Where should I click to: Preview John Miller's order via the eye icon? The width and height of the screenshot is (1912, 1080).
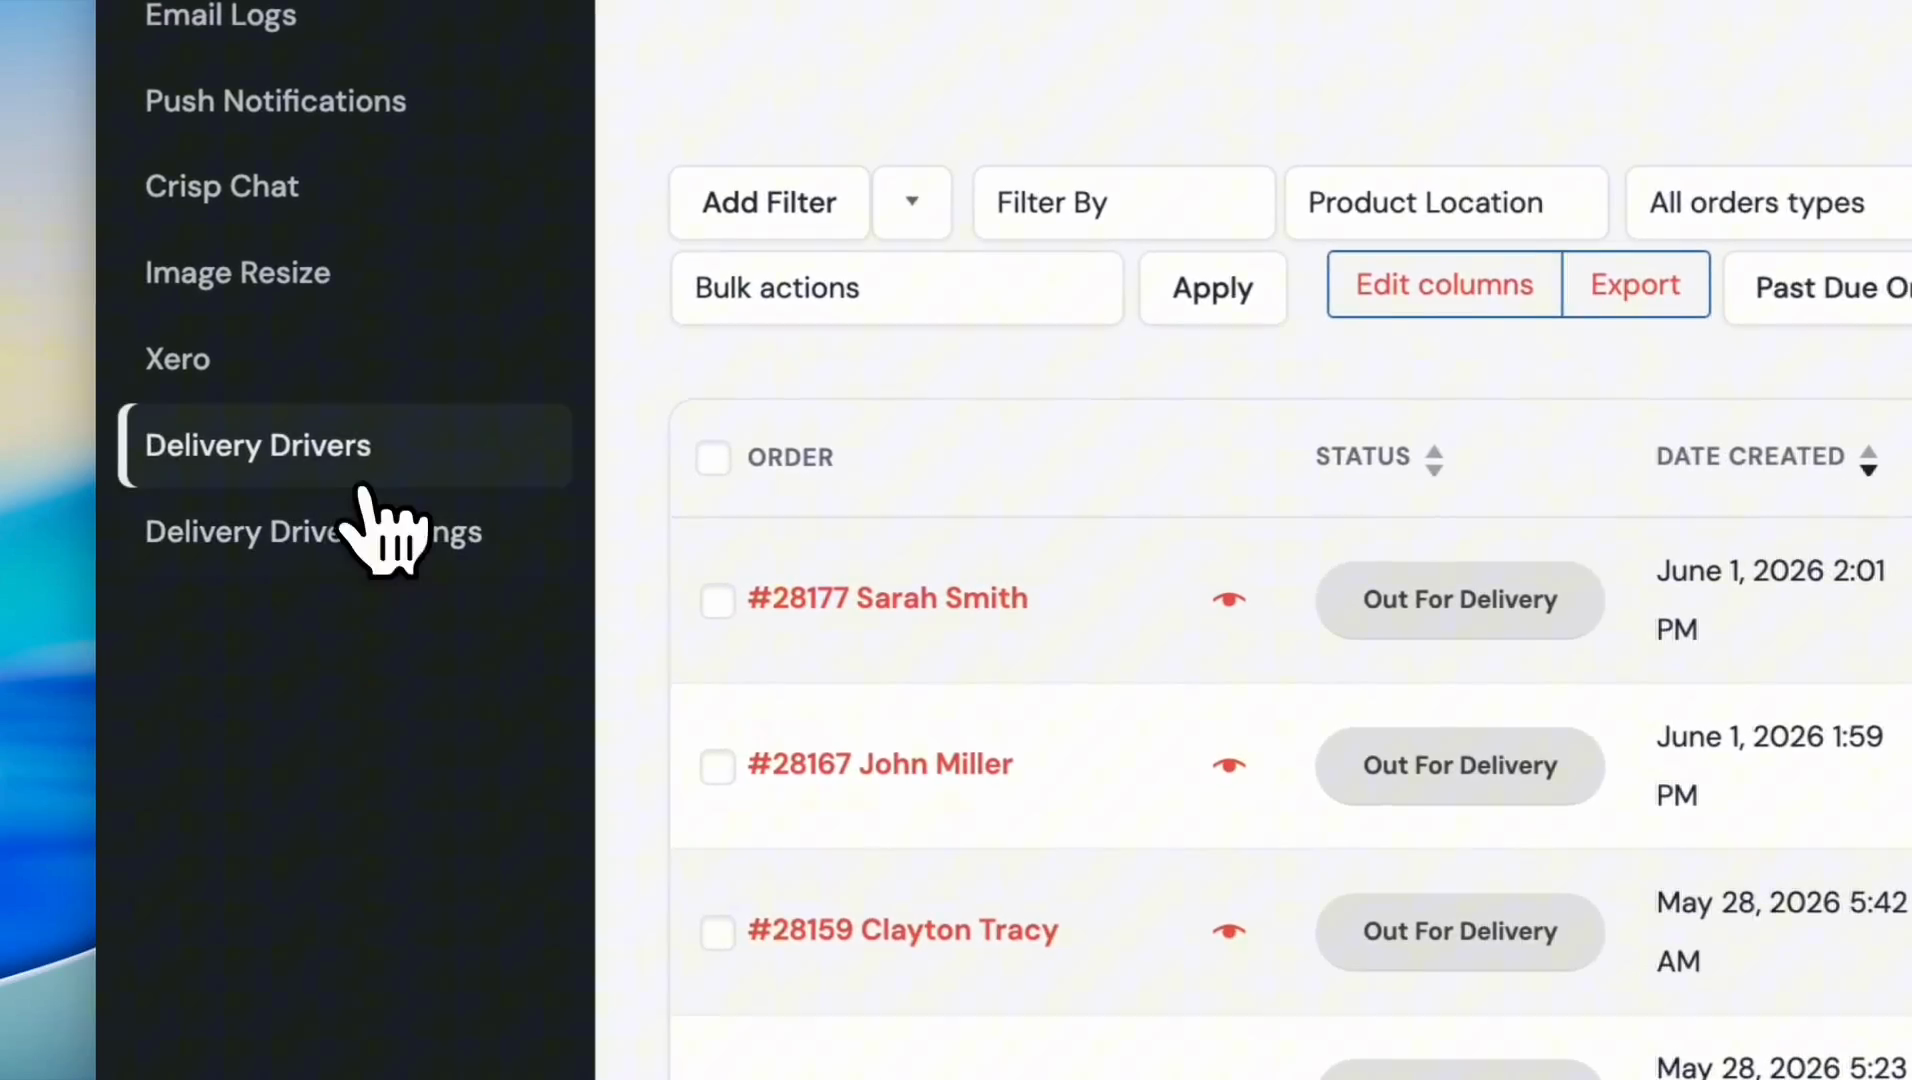pos(1229,765)
